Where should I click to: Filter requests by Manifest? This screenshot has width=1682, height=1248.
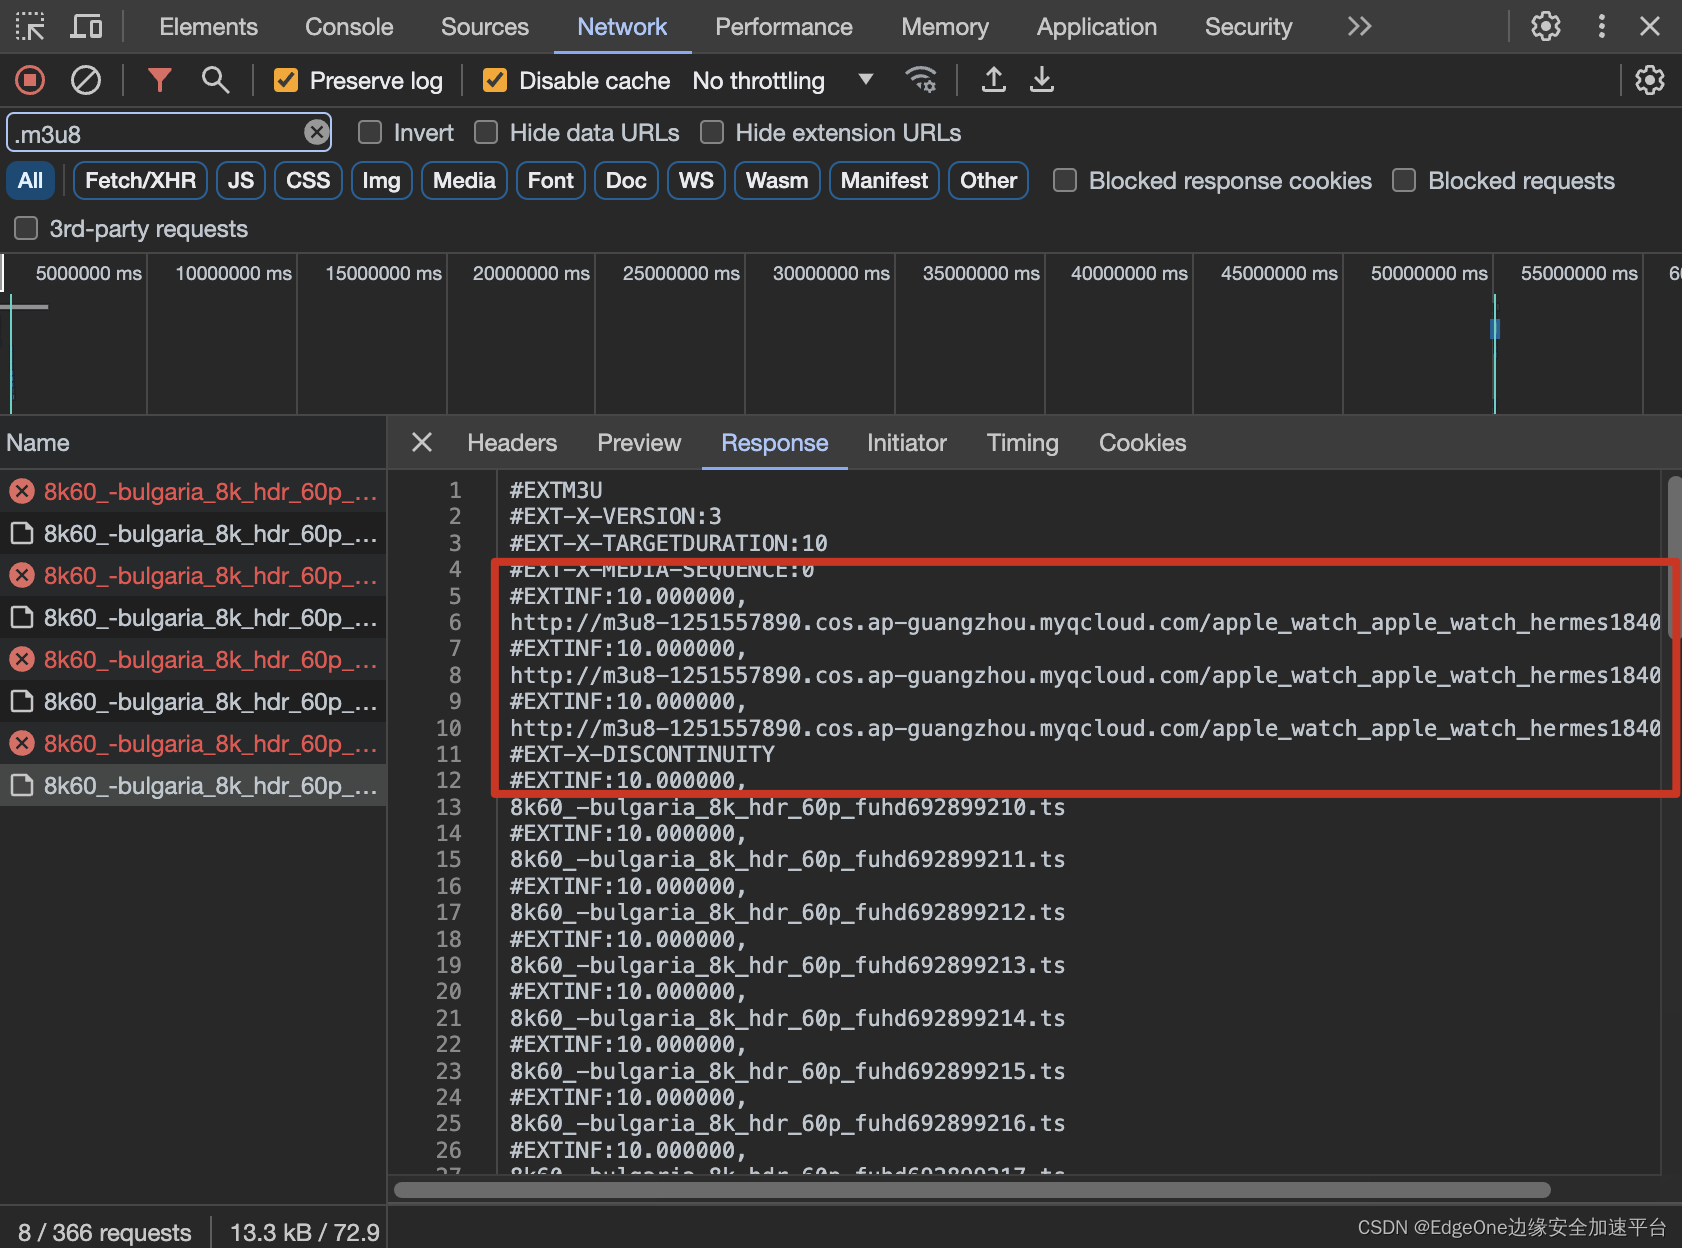[x=884, y=180]
